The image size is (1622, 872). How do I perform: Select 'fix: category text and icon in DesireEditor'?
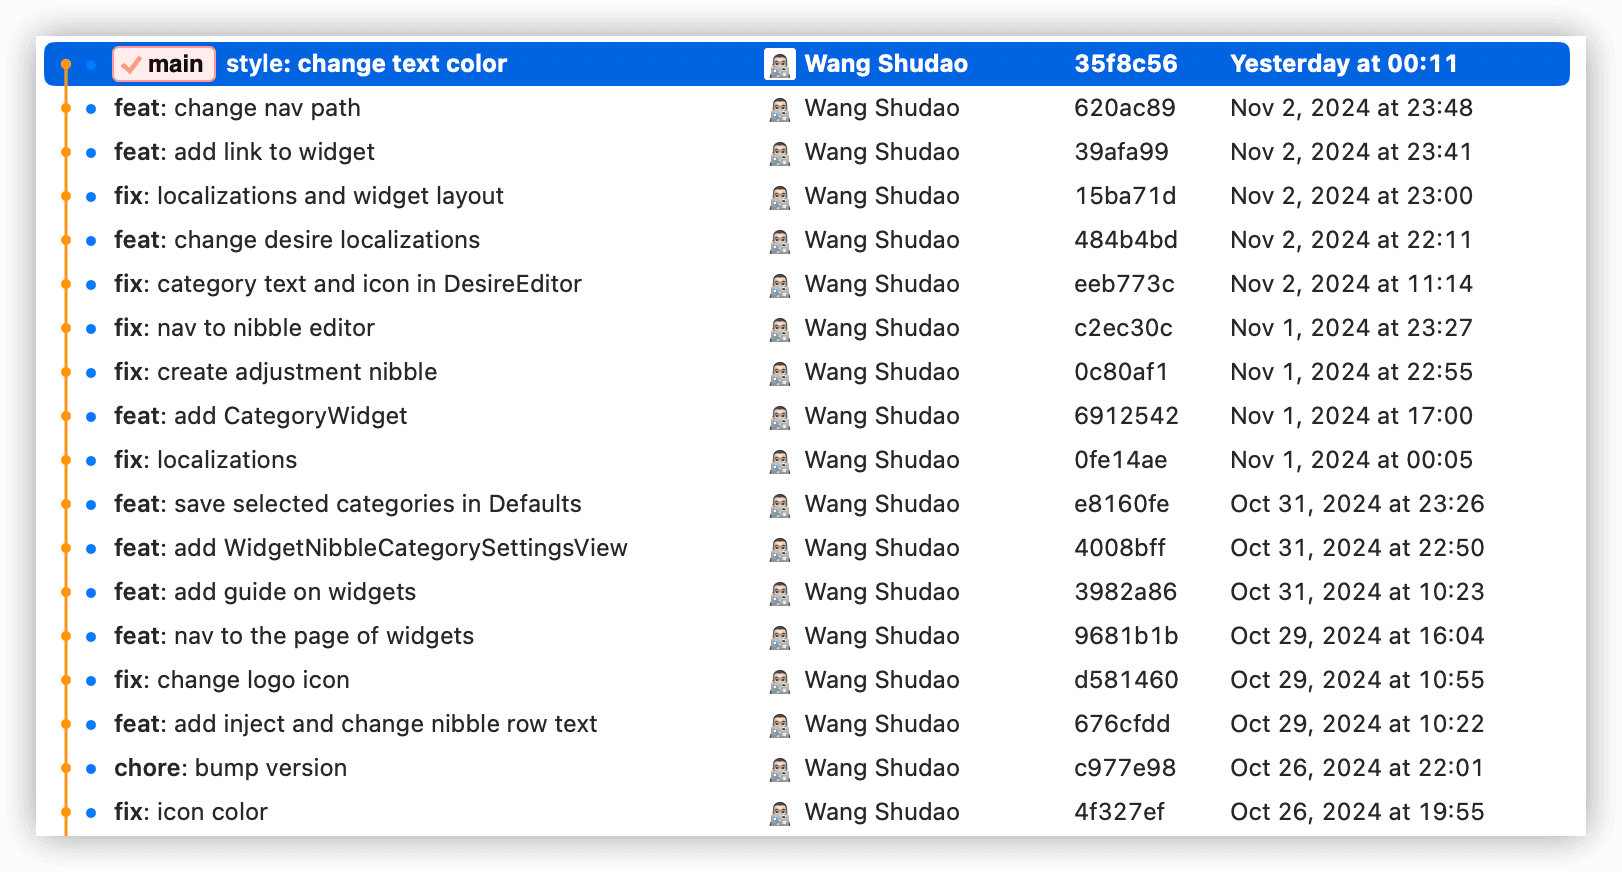(347, 284)
